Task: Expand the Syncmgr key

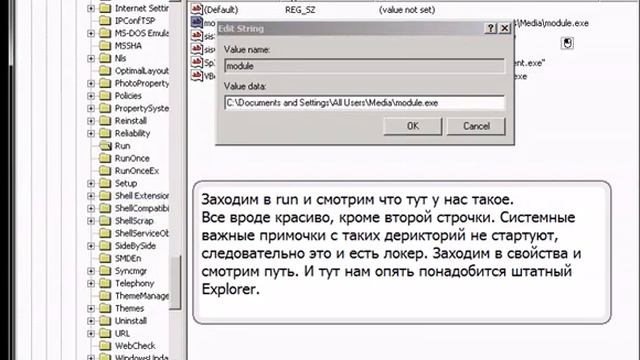Action: pos(91,271)
